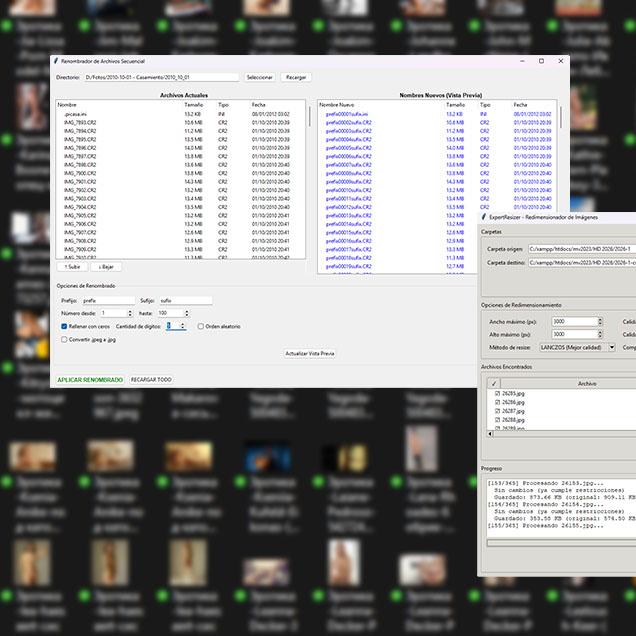Enable the Orden aleatorio checkbox
This screenshot has height=636, width=636.
point(200,326)
